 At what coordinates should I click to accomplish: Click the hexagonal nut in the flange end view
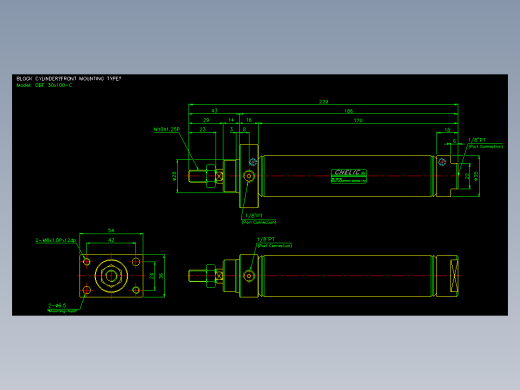coord(111,276)
